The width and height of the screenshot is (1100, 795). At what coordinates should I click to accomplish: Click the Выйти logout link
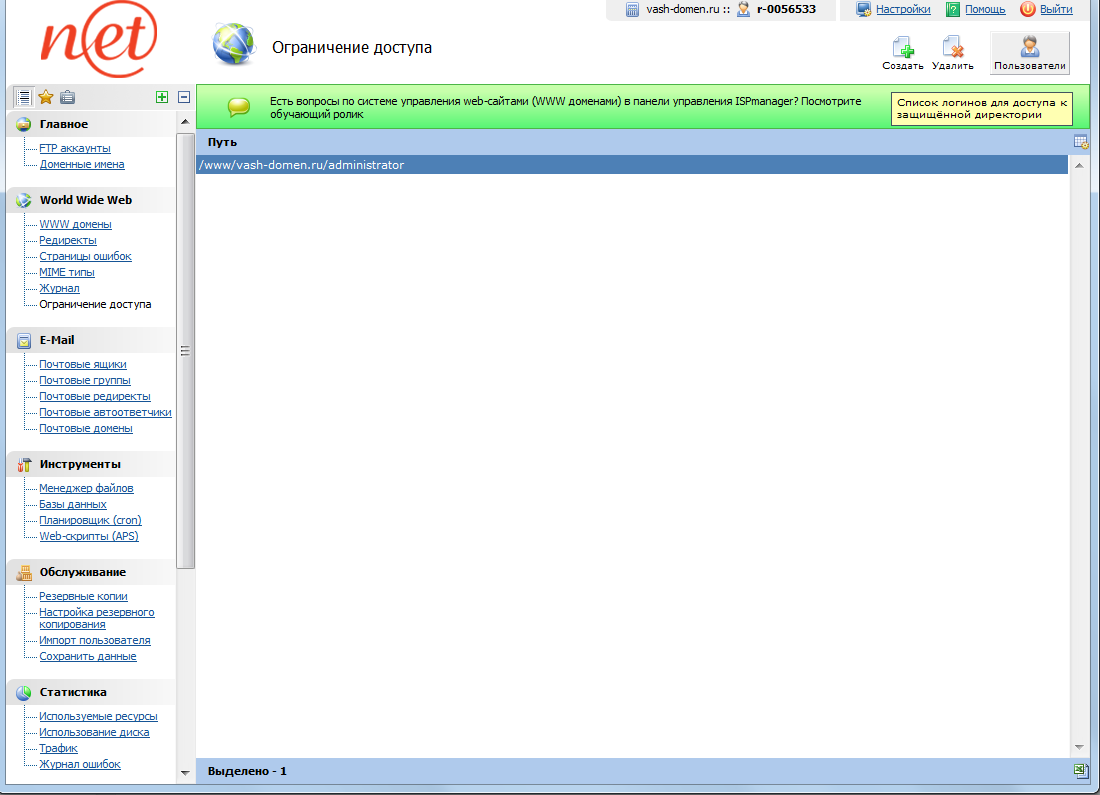(1055, 9)
